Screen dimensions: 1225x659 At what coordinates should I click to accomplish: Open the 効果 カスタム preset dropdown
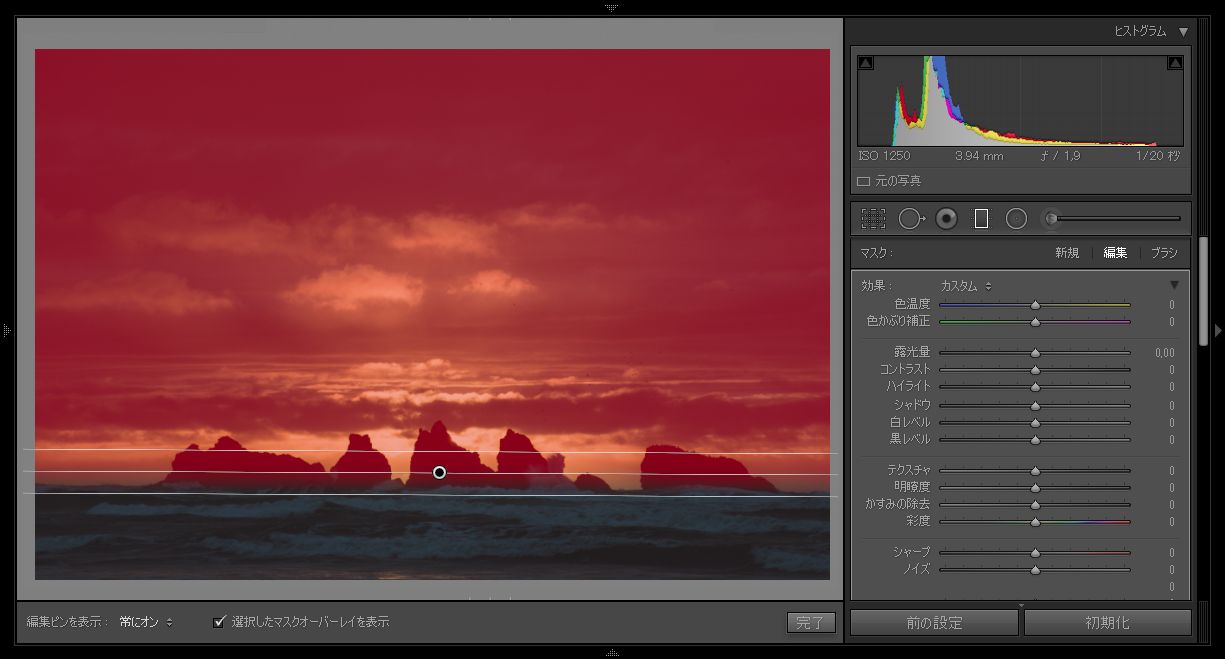966,286
